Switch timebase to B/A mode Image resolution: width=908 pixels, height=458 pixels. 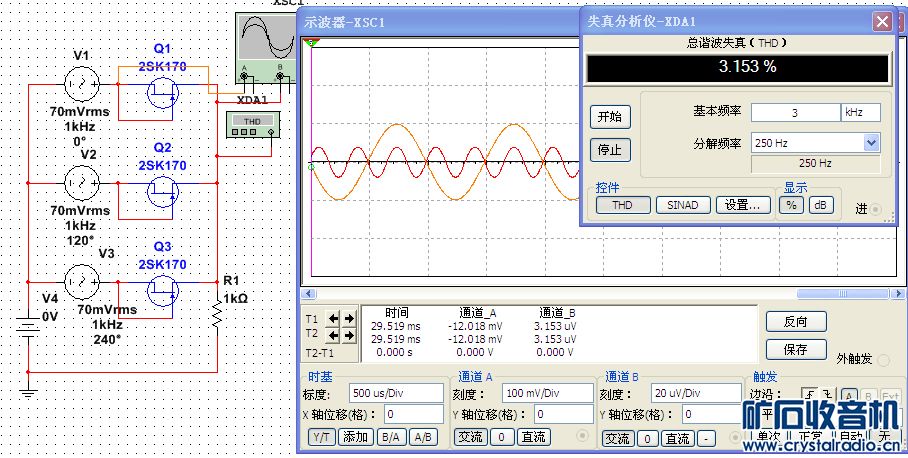[392, 437]
